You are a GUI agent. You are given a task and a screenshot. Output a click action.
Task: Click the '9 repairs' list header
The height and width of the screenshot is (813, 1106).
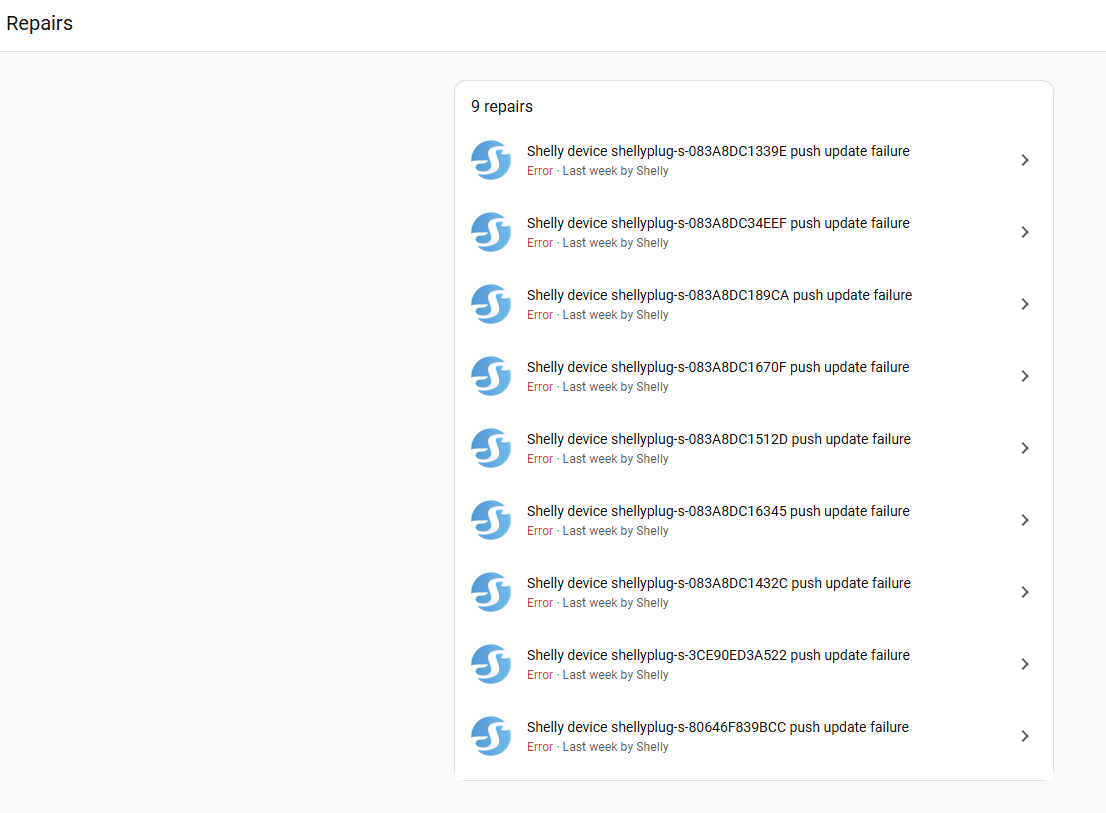tap(502, 107)
